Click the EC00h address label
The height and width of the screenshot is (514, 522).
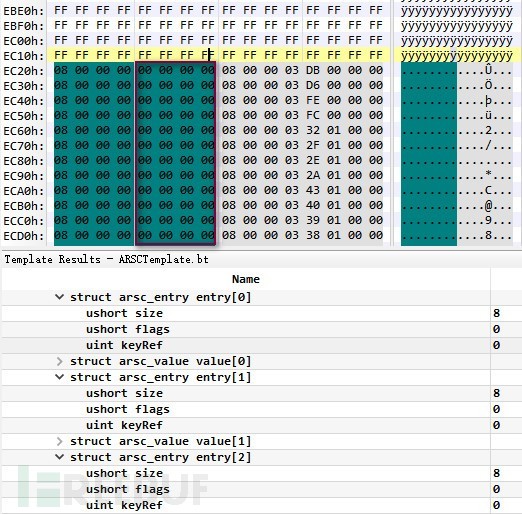click(x=24, y=41)
